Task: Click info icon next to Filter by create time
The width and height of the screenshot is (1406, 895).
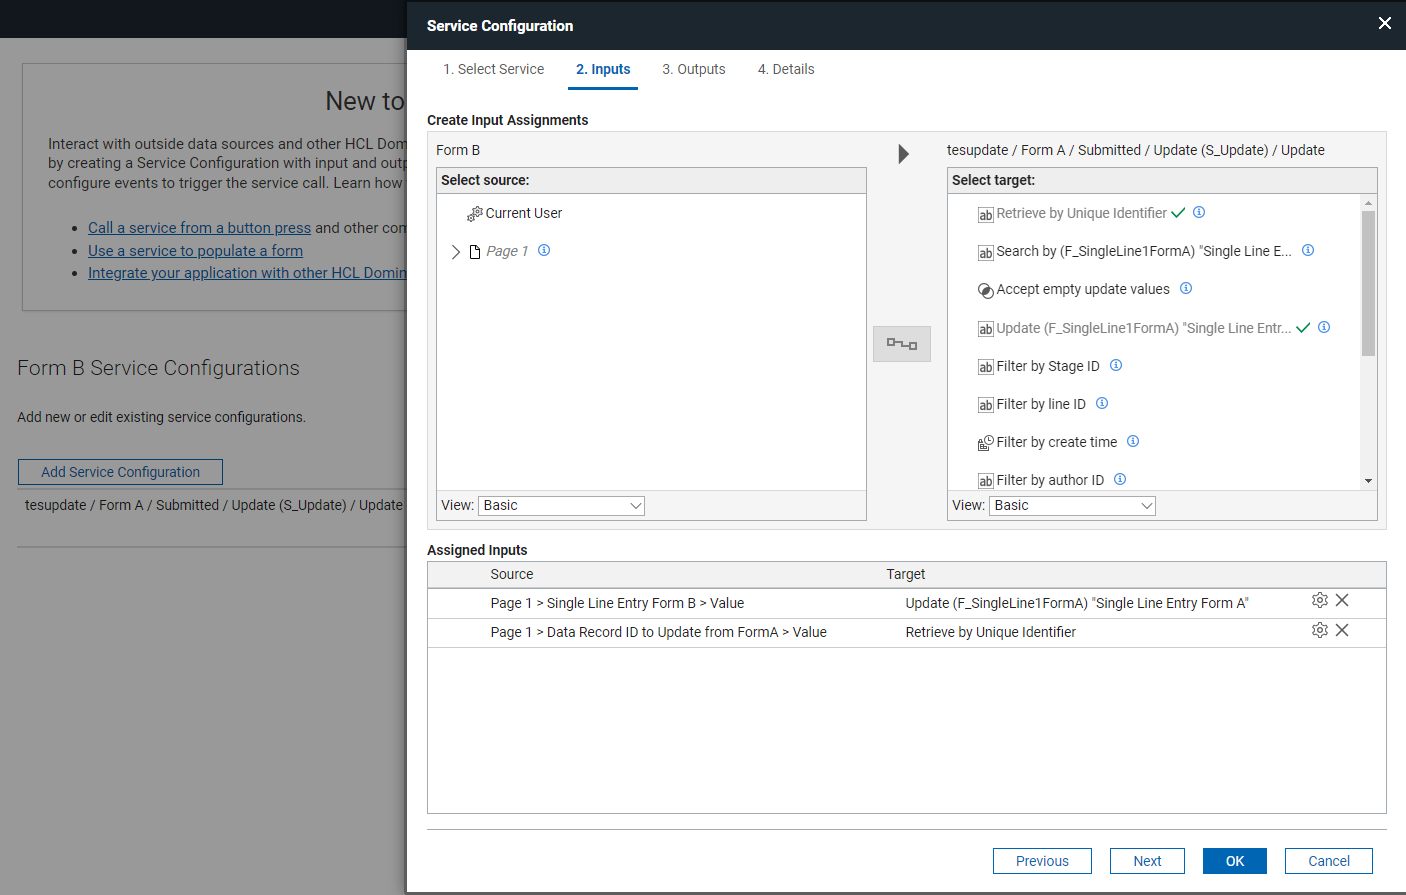Action: pos(1133,441)
